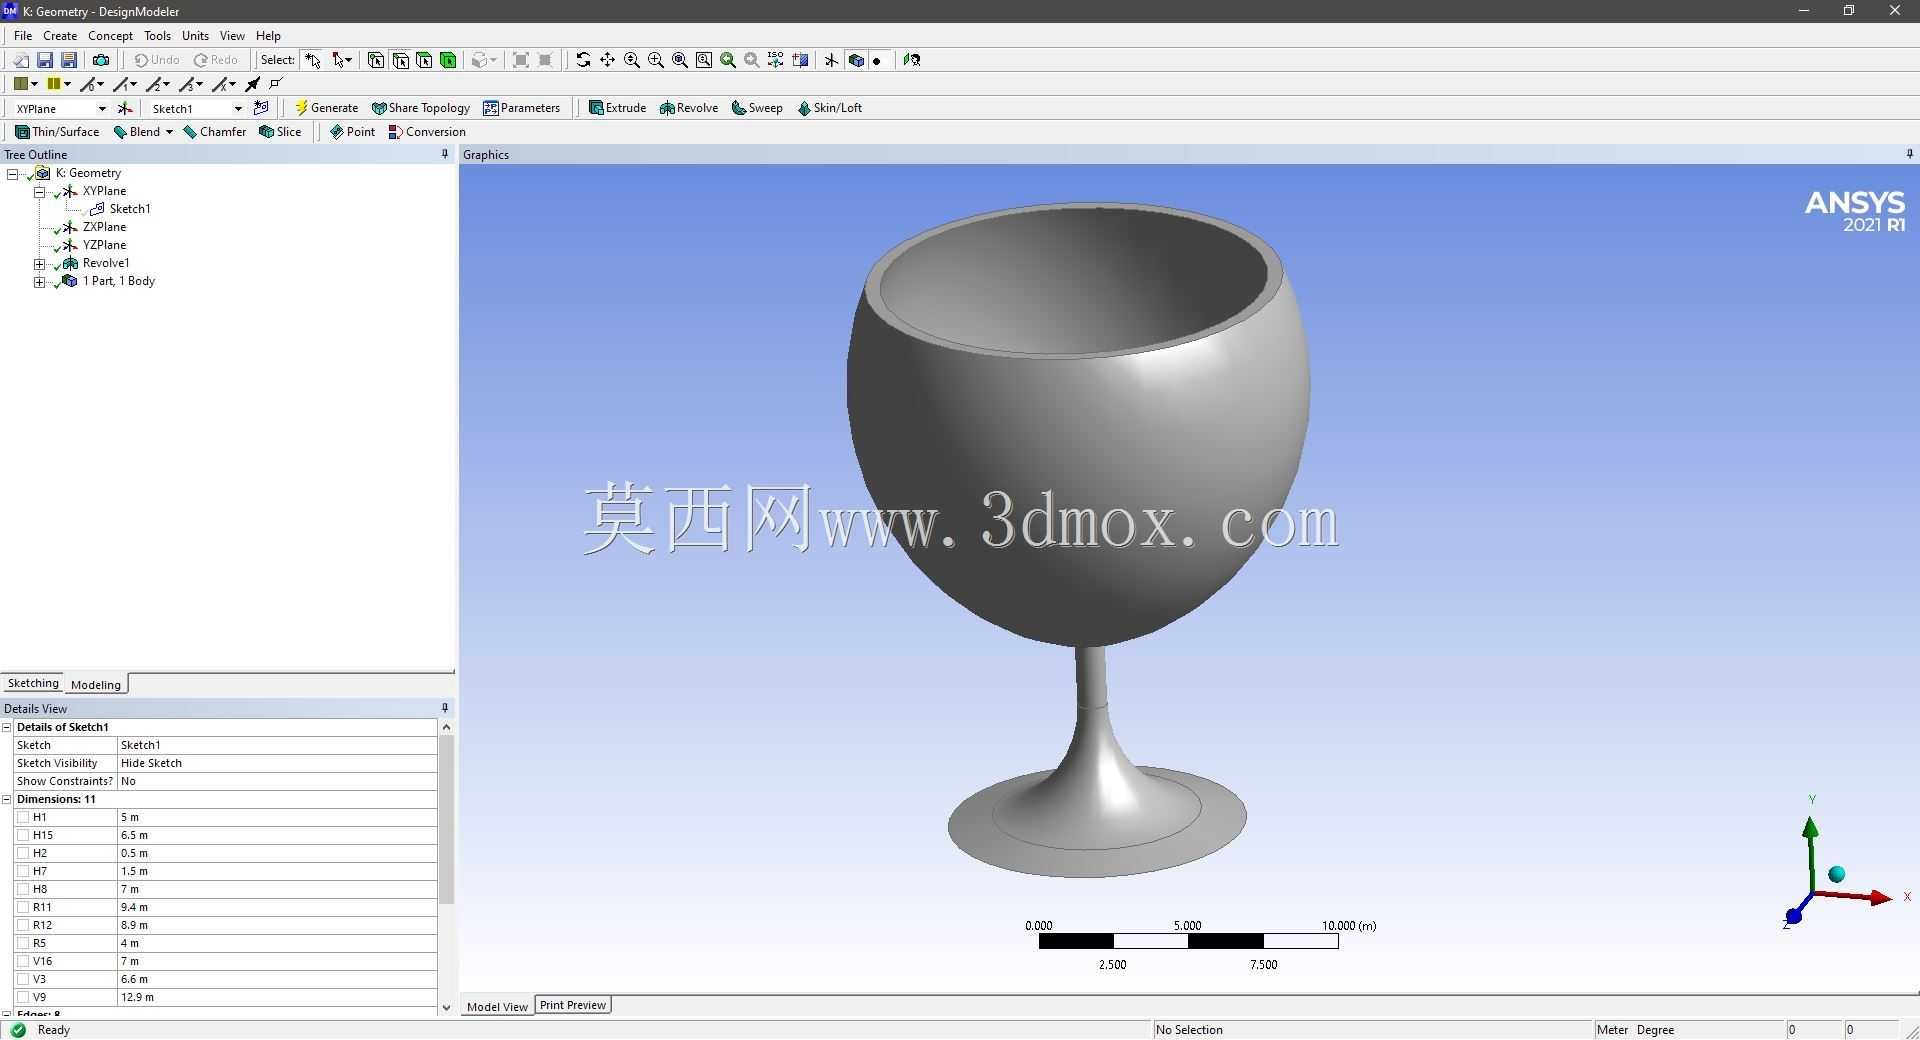Screen dimensions: 1920x1040
Task: Click the New Sketch icon beside Sketch1
Action: pyautogui.click(x=262, y=108)
